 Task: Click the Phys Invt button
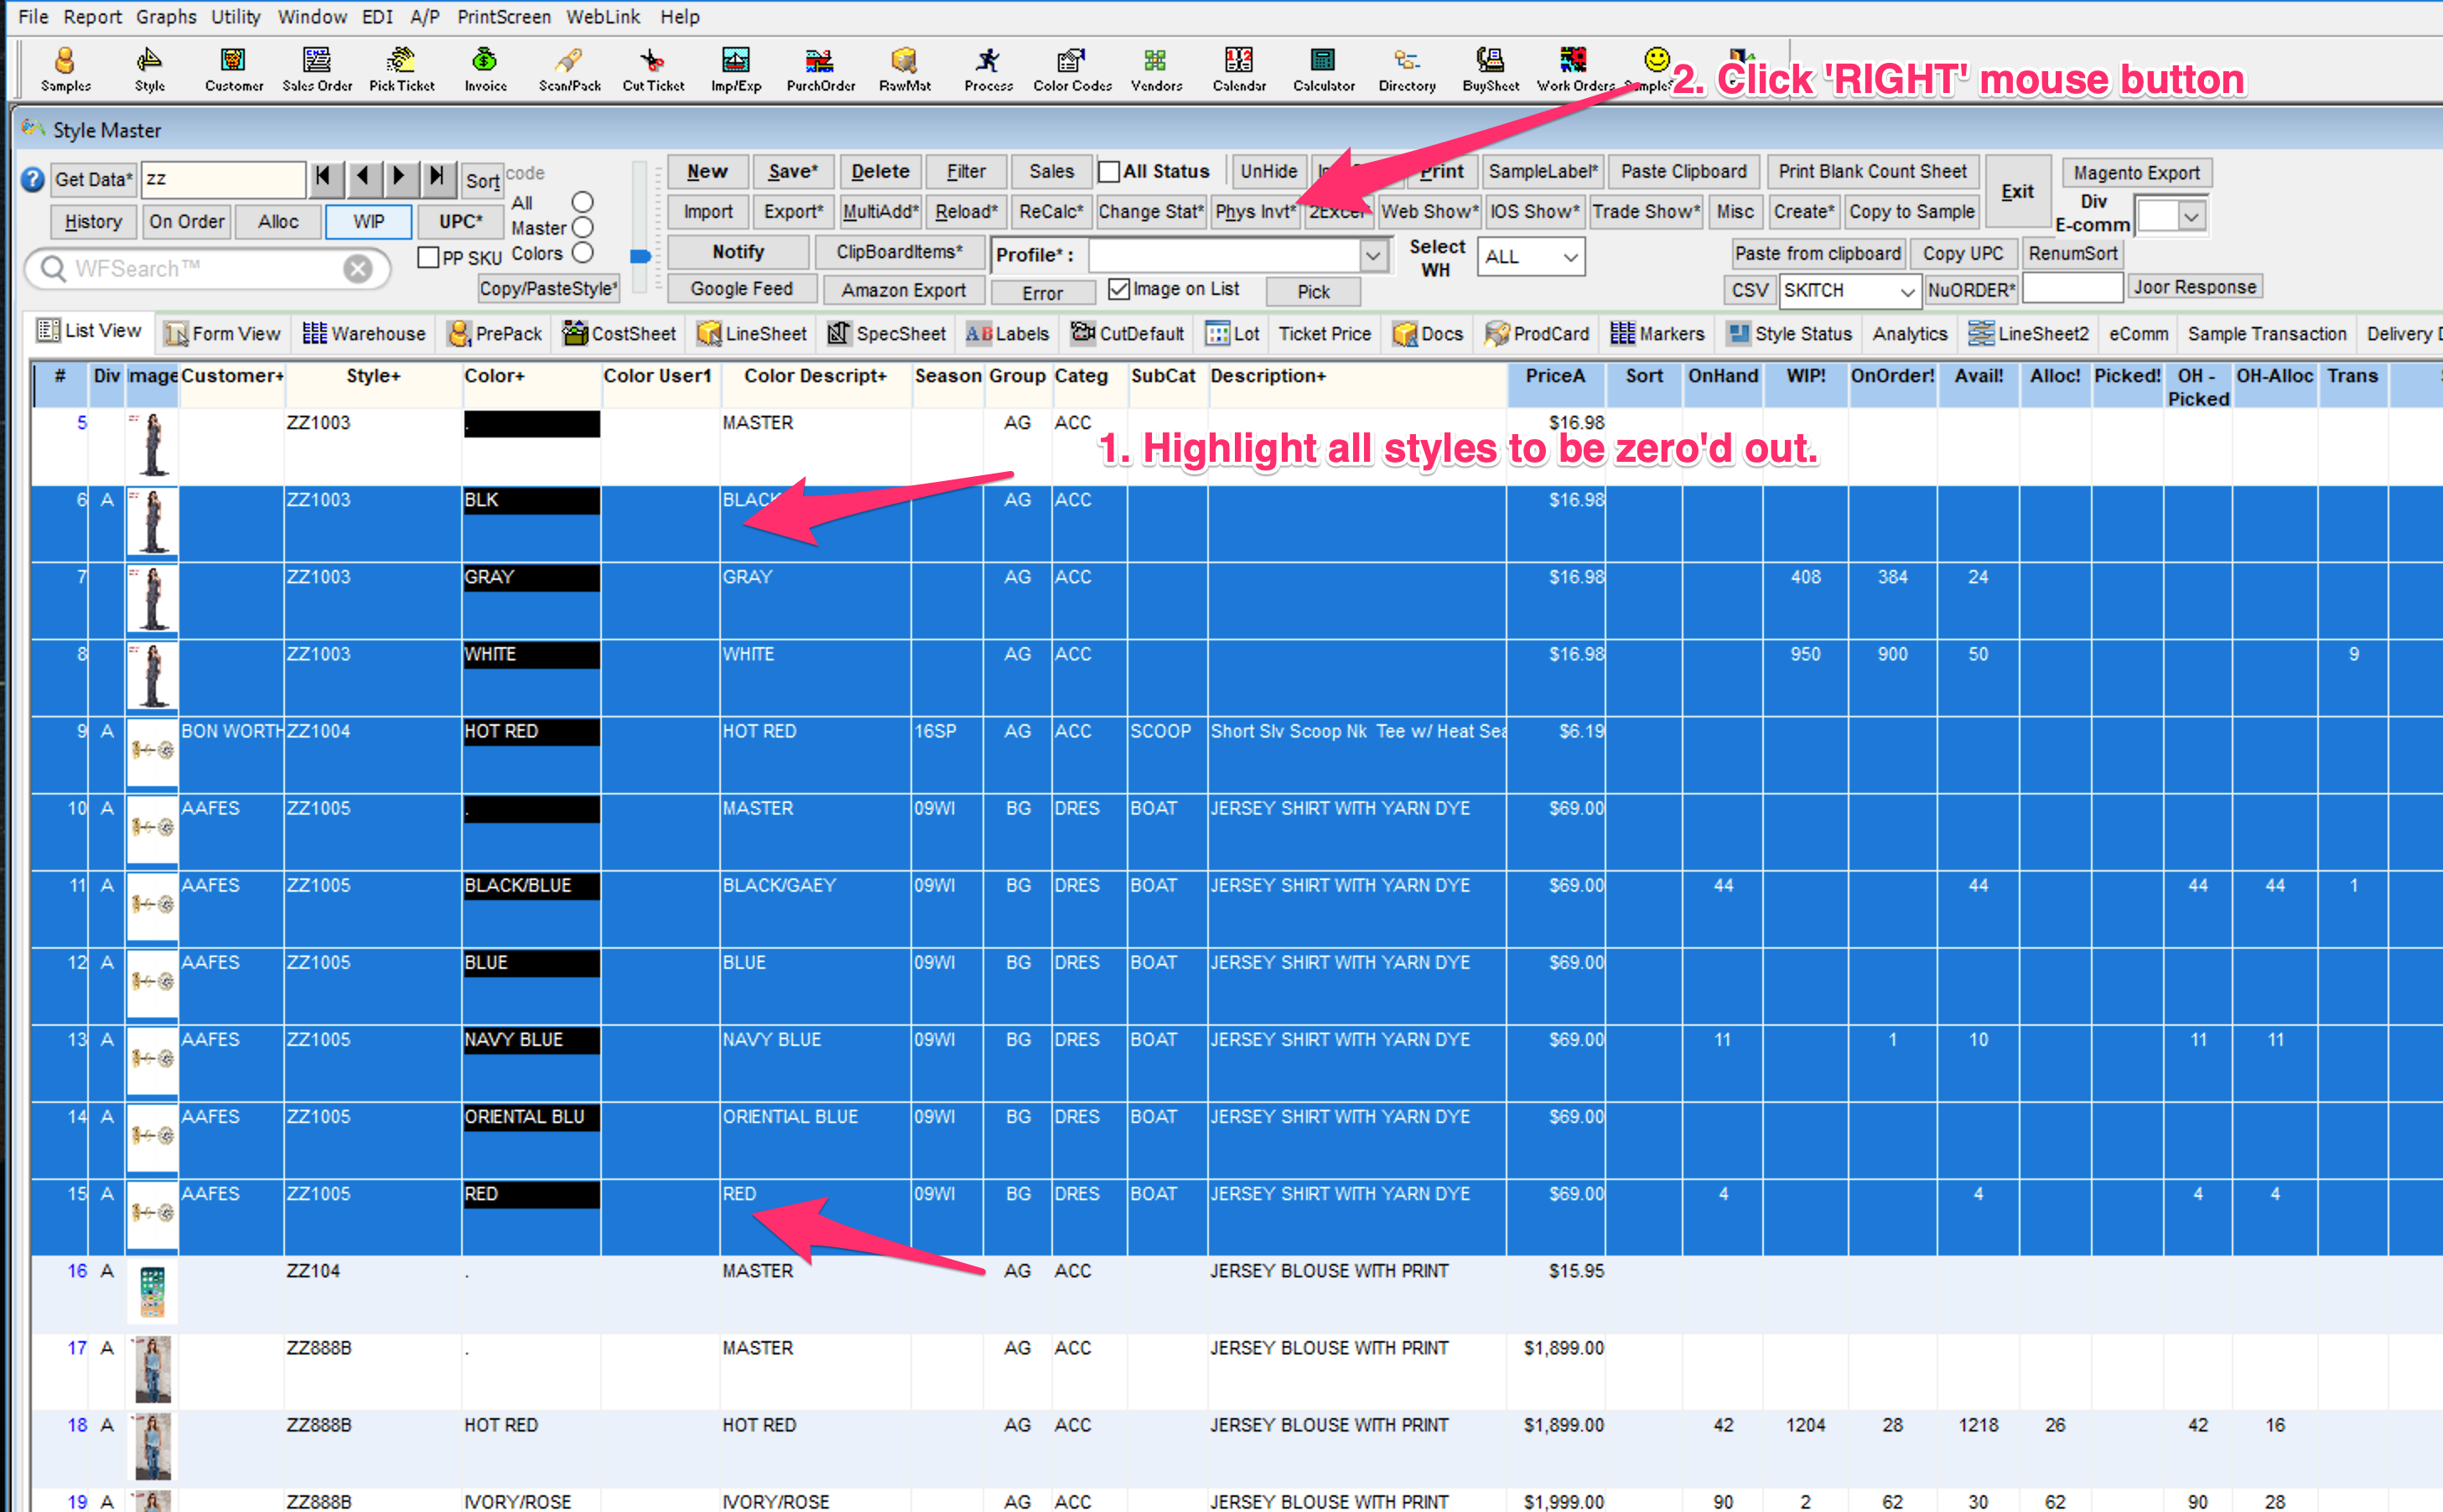pyautogui.click(x=1254, y=212)
